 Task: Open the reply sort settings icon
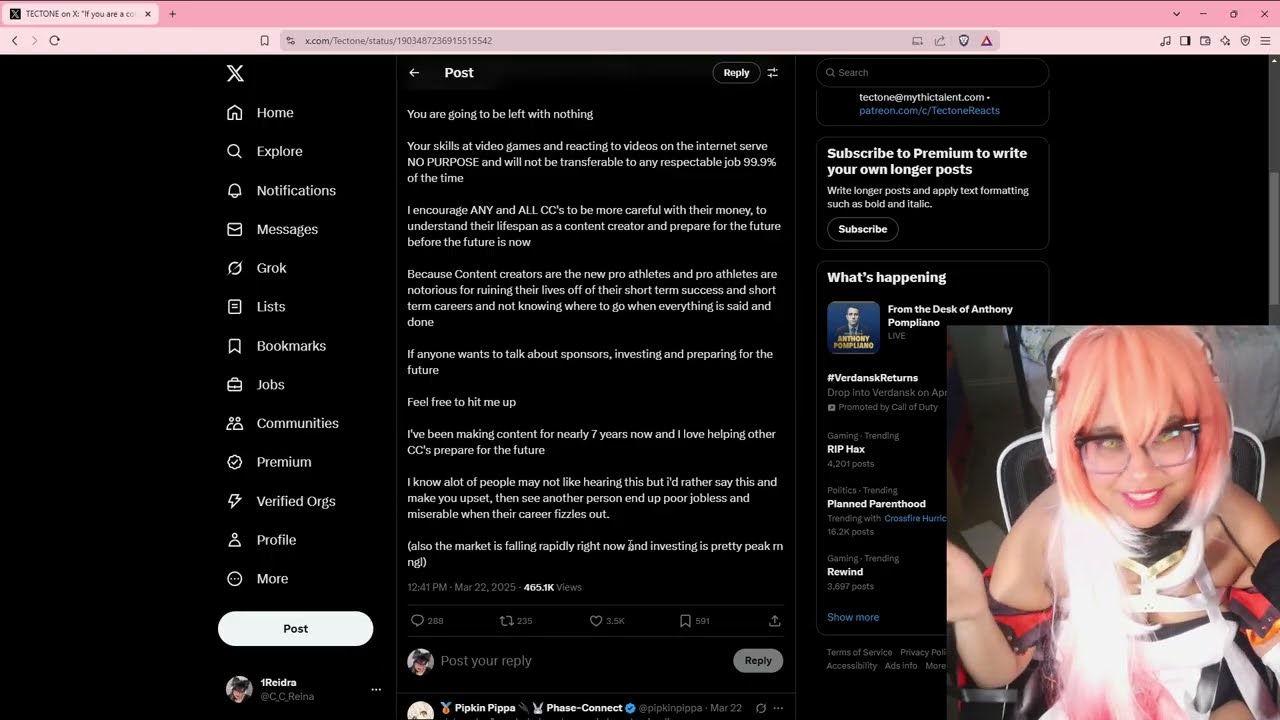coord(772,73)
